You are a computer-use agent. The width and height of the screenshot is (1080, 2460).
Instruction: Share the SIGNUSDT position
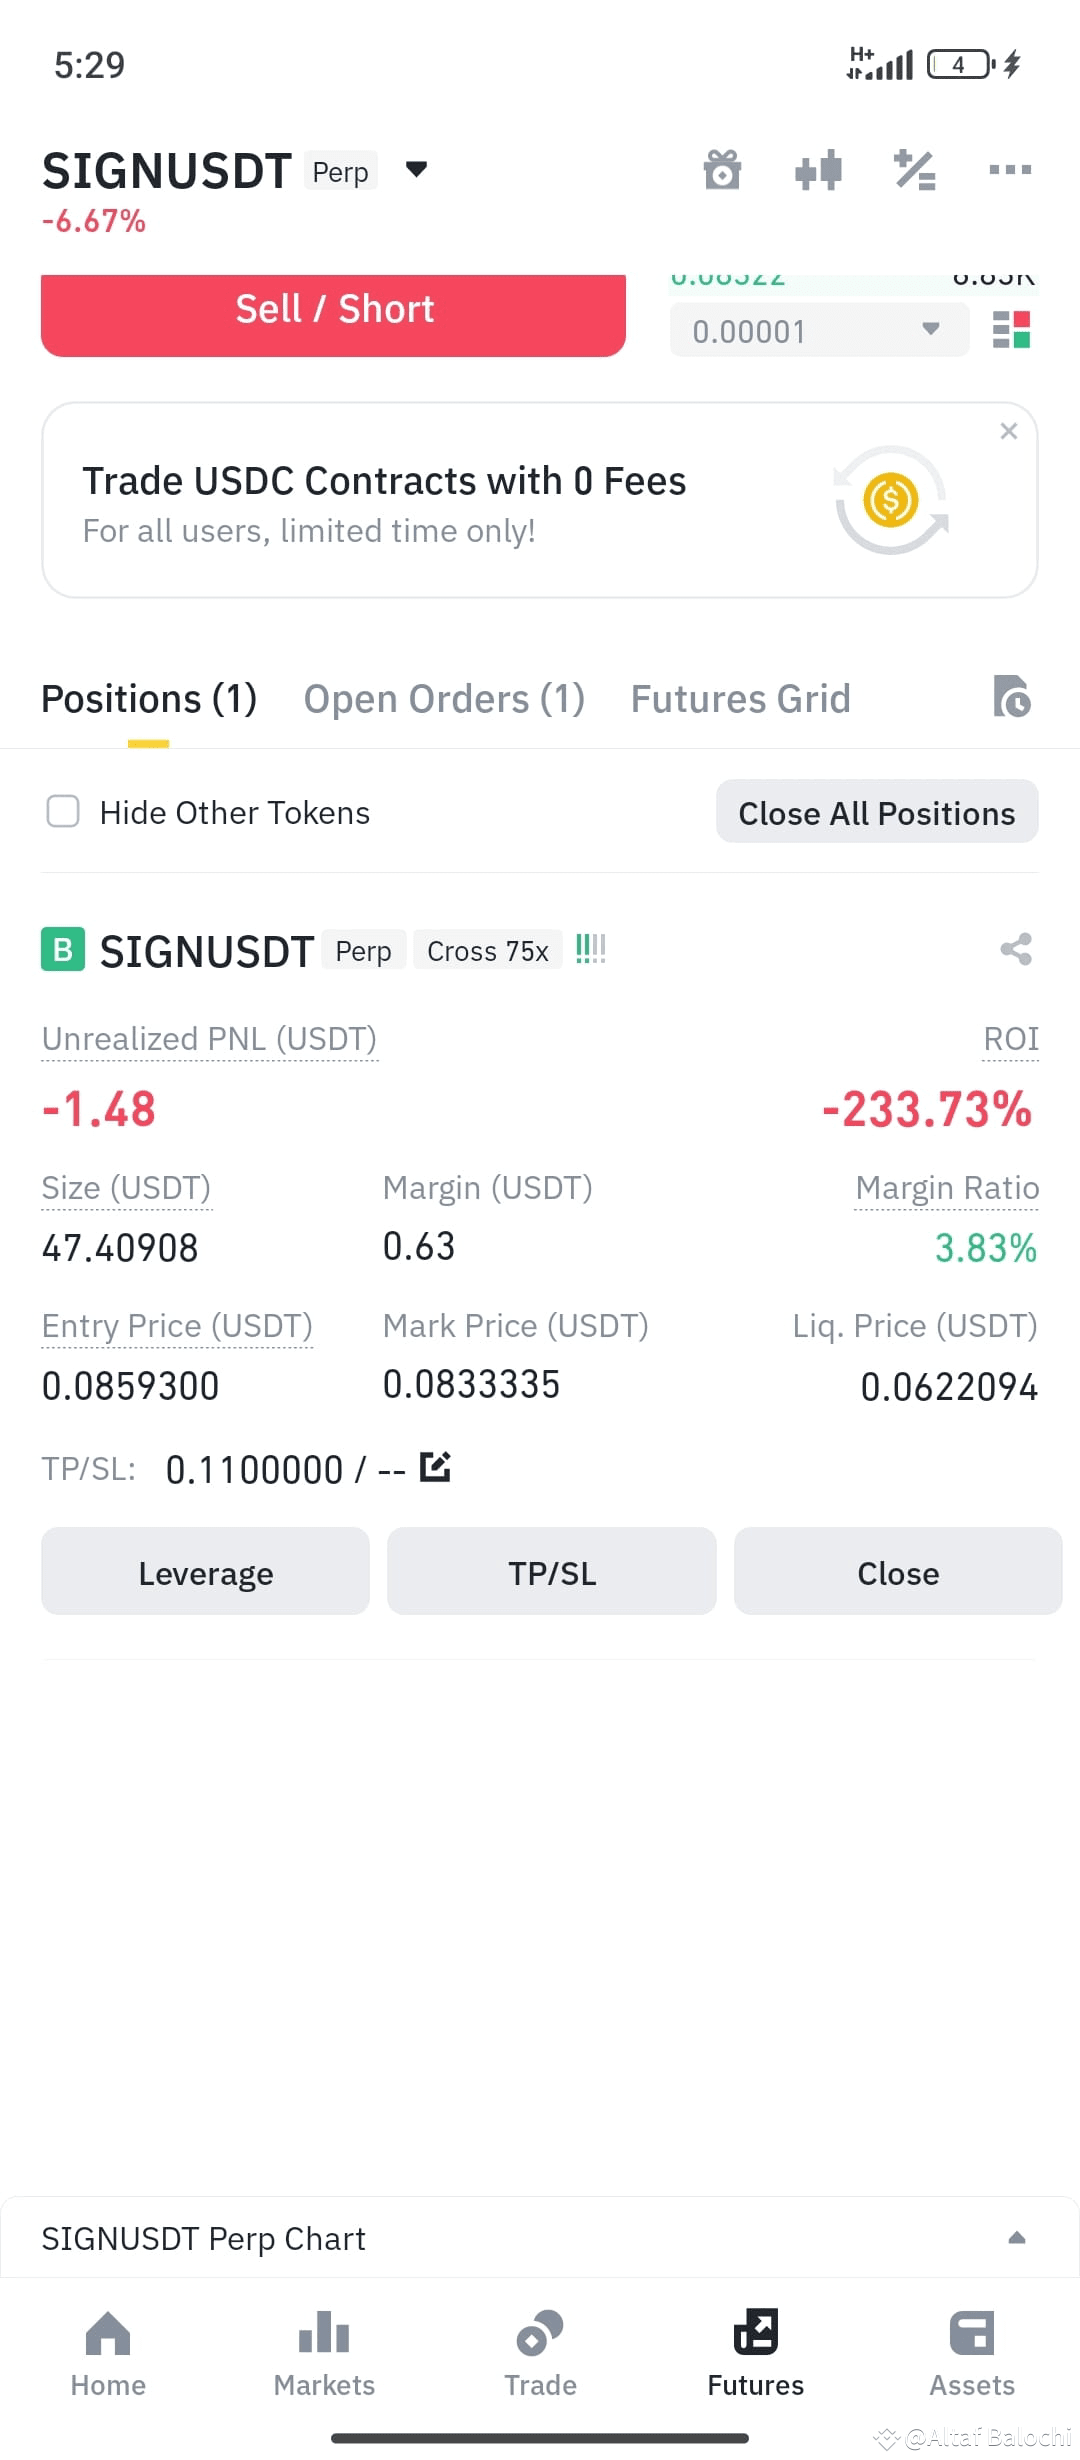click(x=1016, y=949)
